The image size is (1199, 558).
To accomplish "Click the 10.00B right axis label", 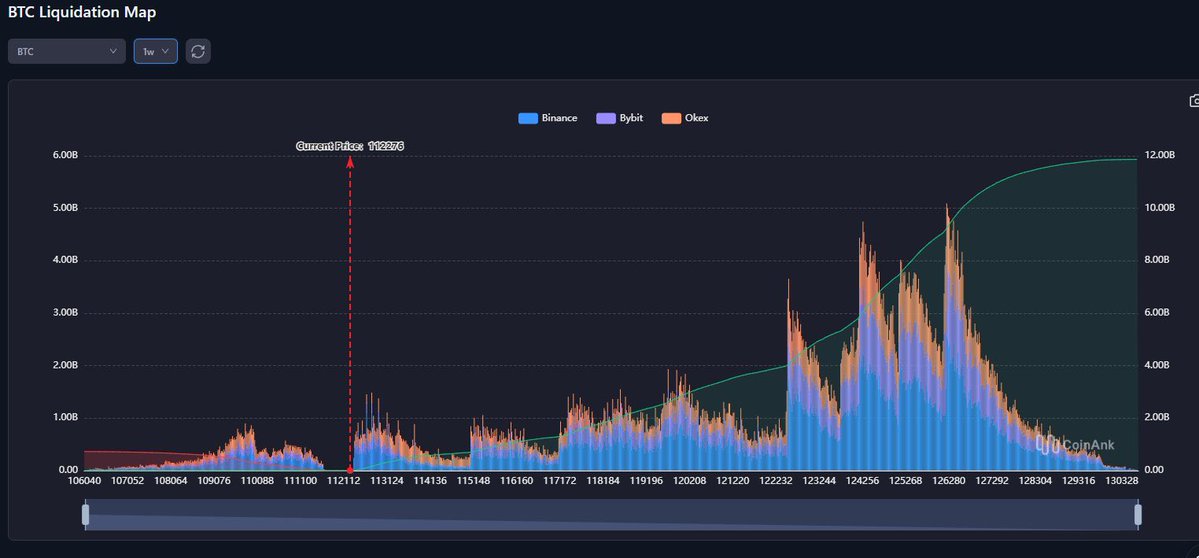I will 1158,208.
